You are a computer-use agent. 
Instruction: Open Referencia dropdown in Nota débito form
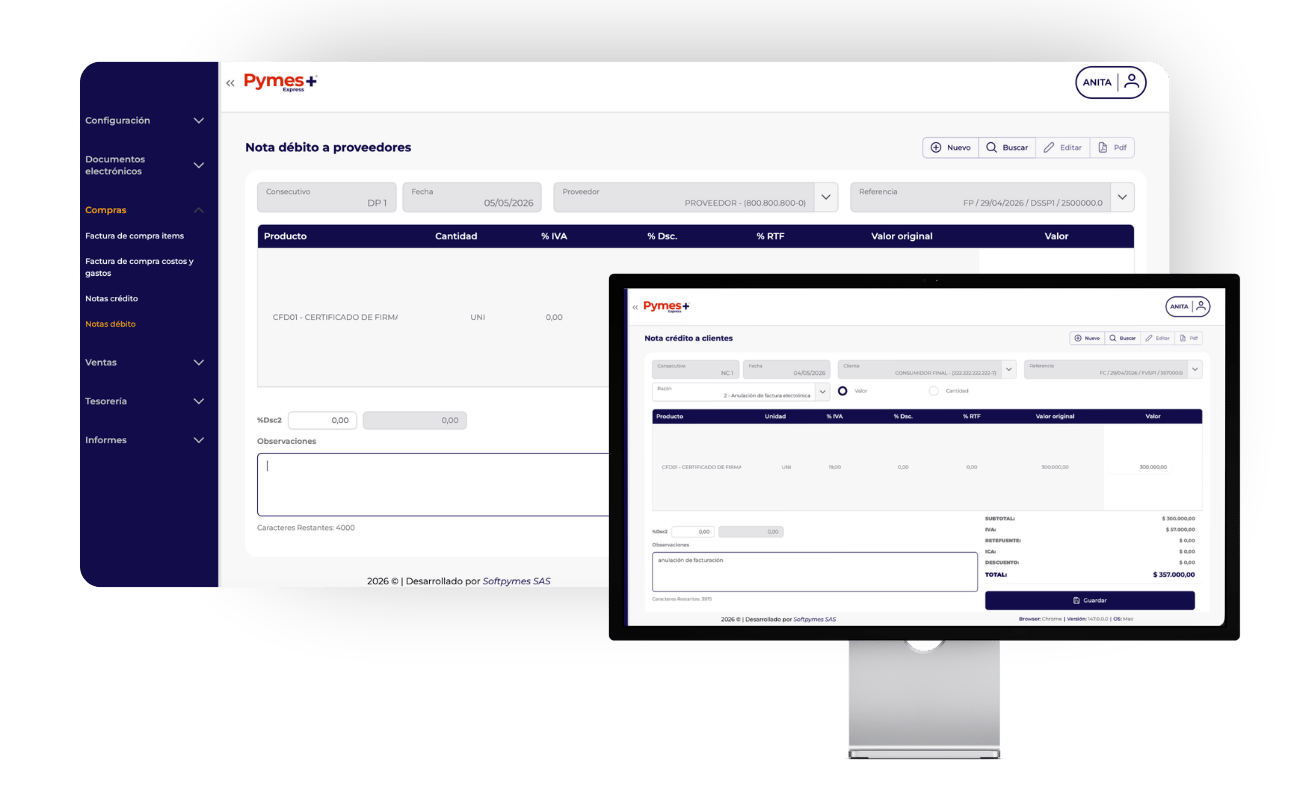pyautogui.click(x=1122, y=197)
